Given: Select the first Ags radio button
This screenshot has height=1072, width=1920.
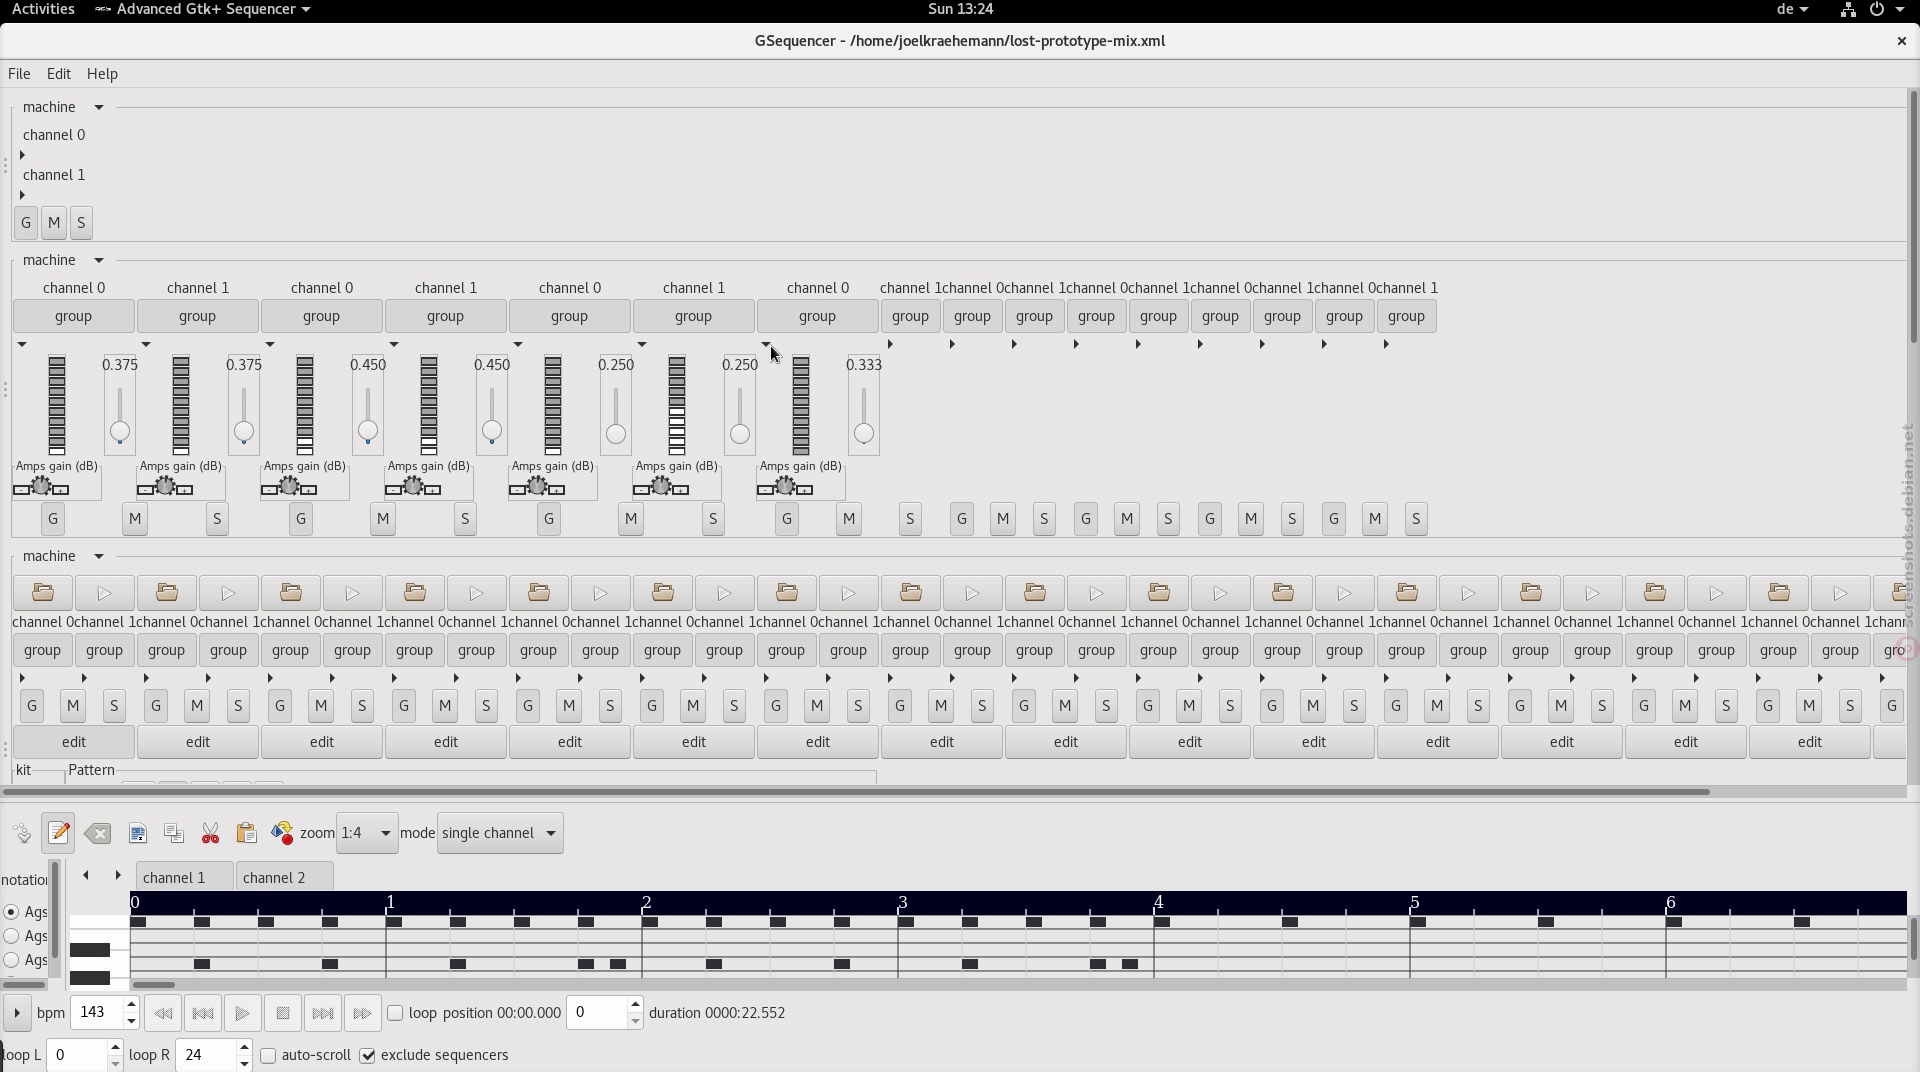Looking at the screenshot, I should [x=12, y=912].
